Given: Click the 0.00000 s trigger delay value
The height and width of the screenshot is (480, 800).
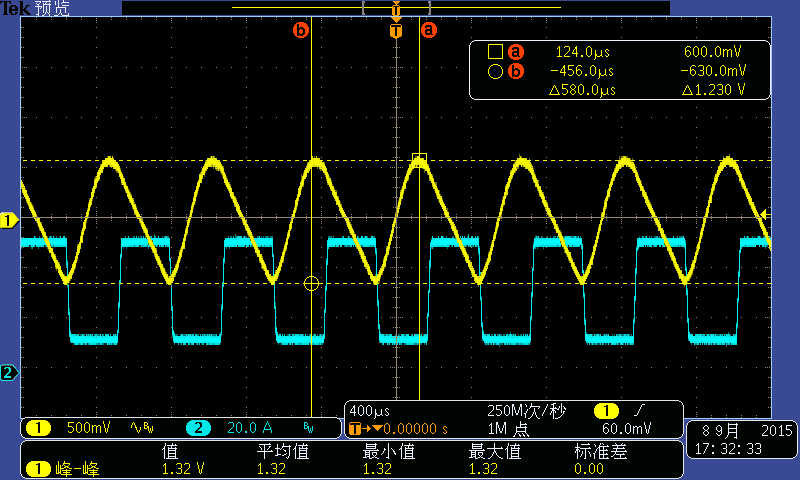Looking at the screenshot, I should click(415, 428).
